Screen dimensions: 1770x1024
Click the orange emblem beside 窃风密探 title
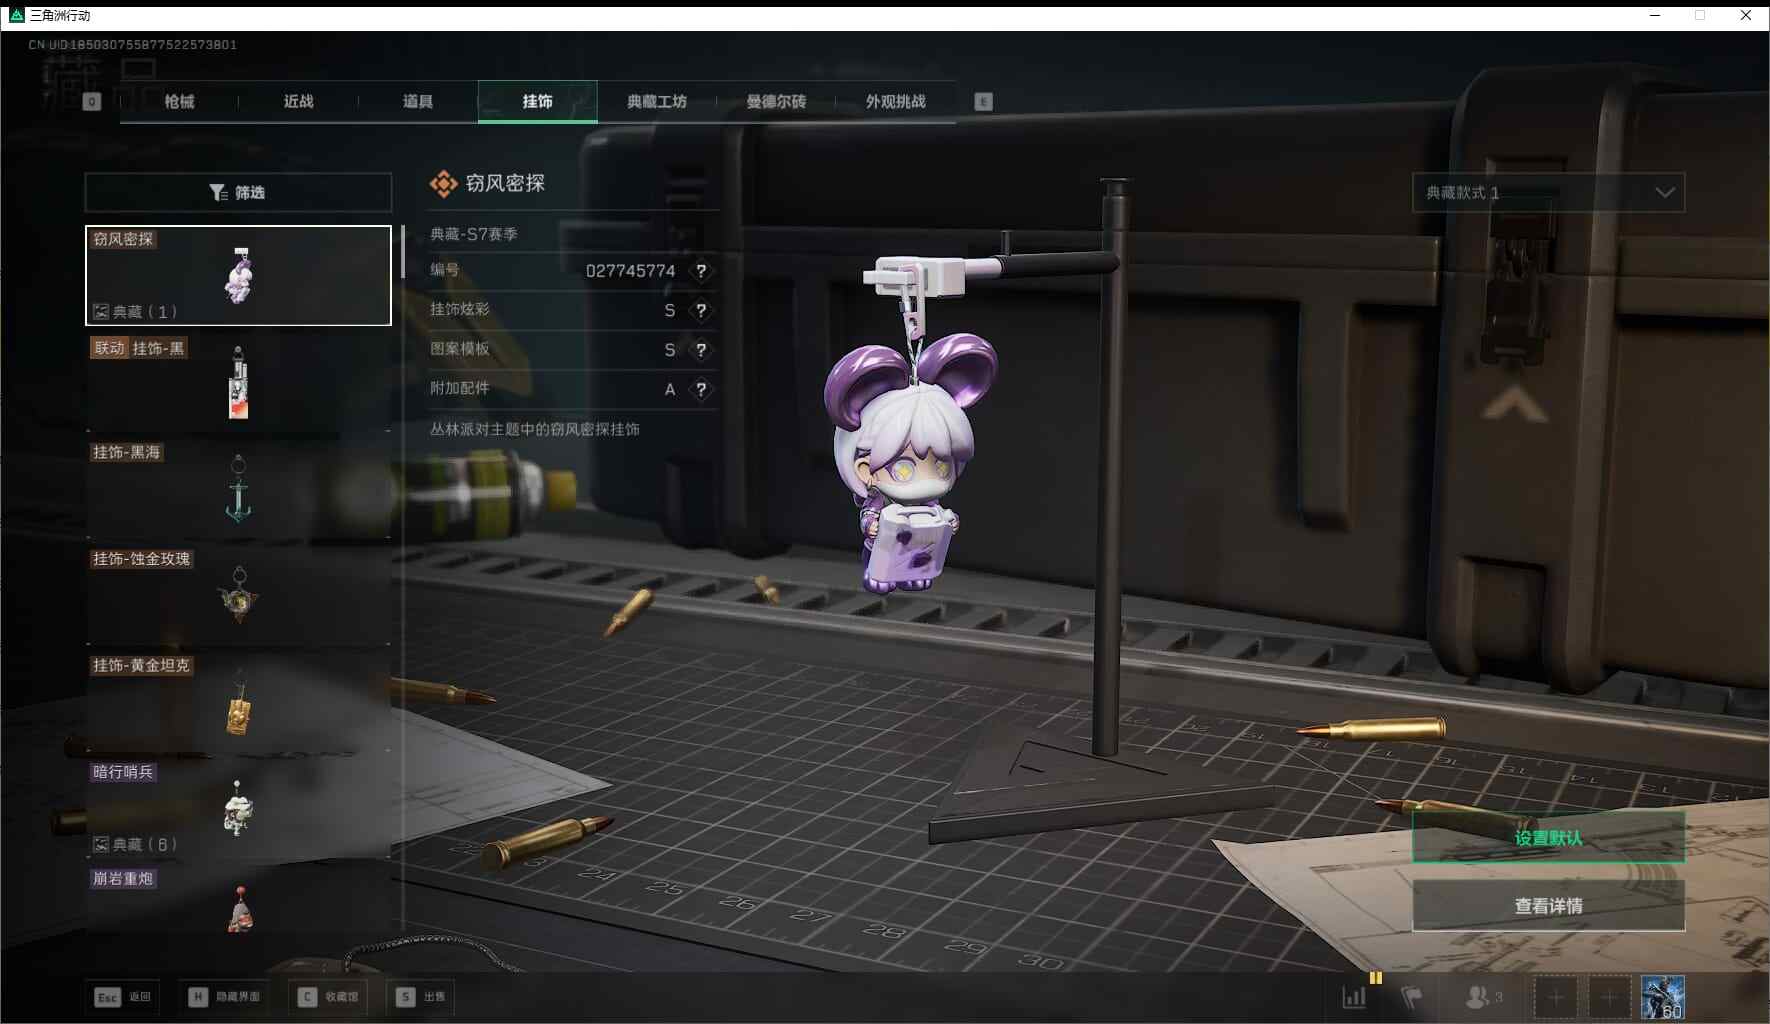coord(443,184)
